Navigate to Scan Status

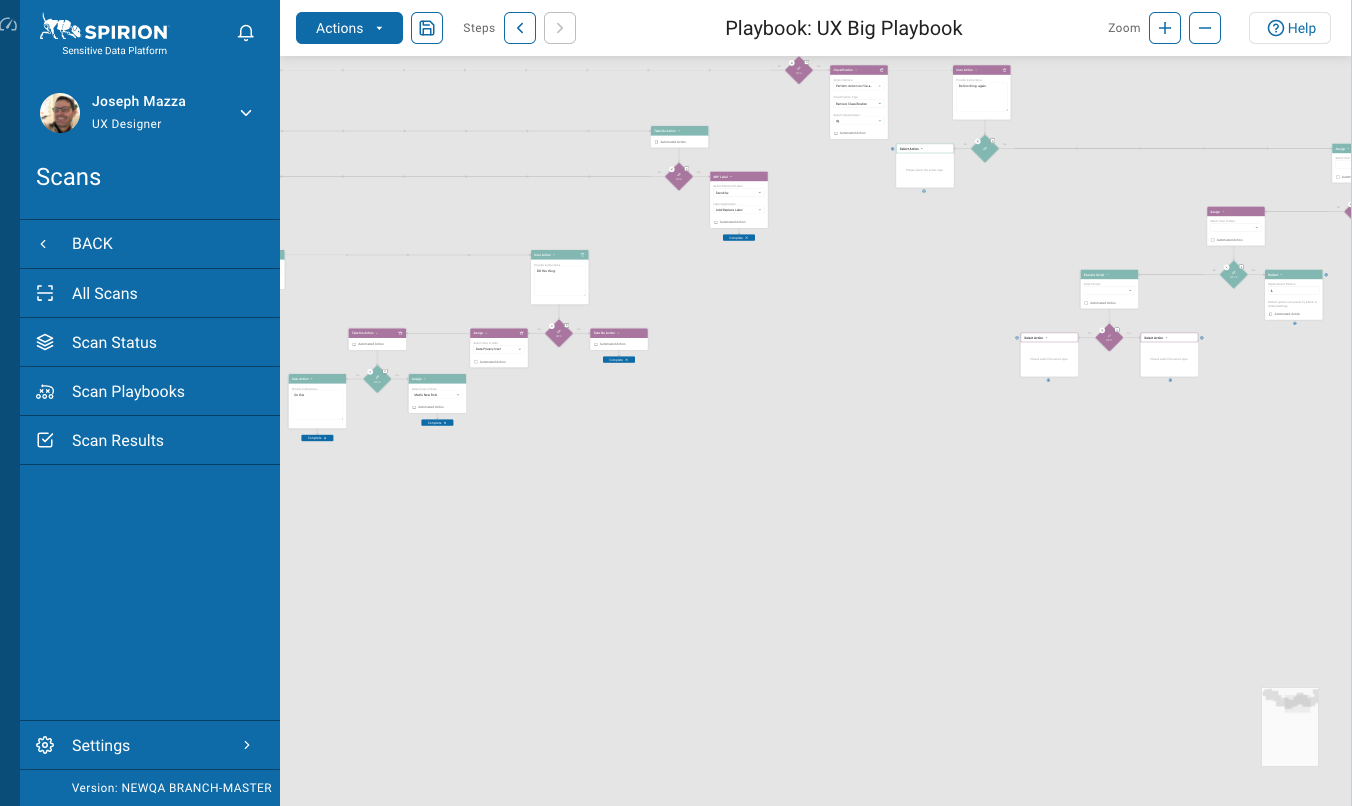coord(114,343)
